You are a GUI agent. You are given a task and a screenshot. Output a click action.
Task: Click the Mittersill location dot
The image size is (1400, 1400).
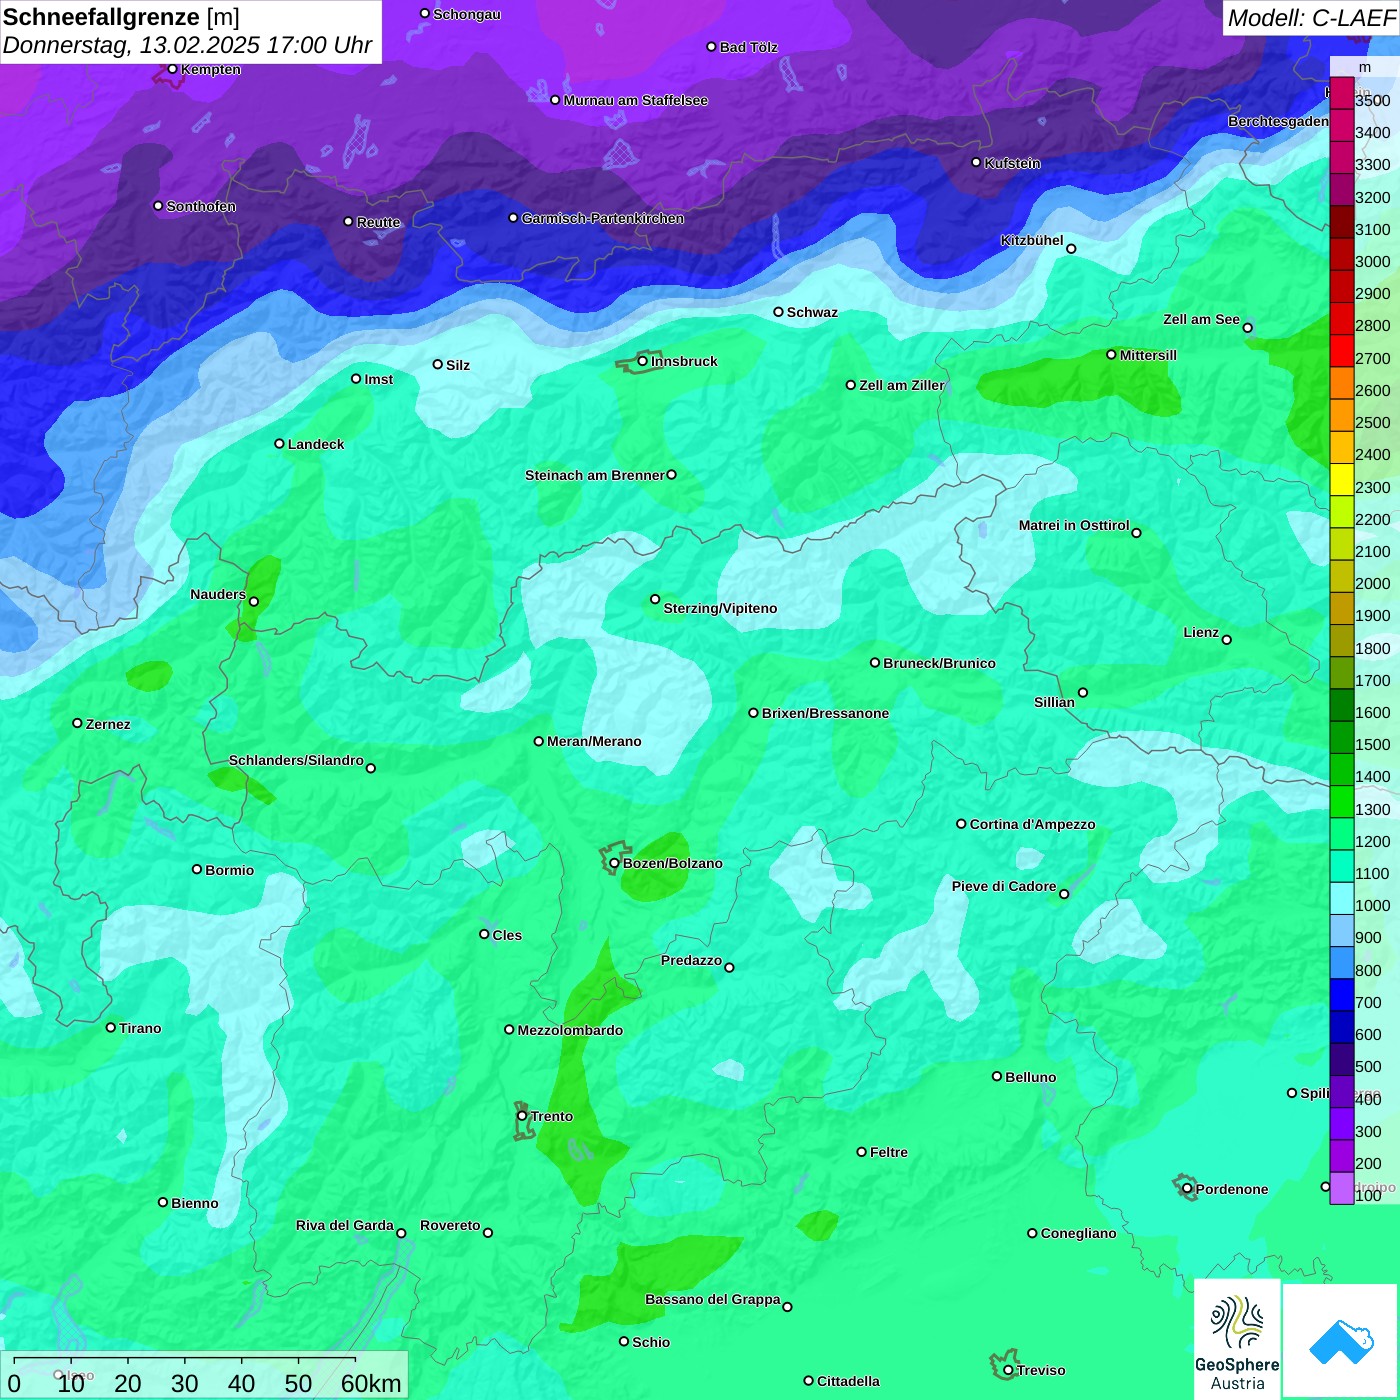1111,354
